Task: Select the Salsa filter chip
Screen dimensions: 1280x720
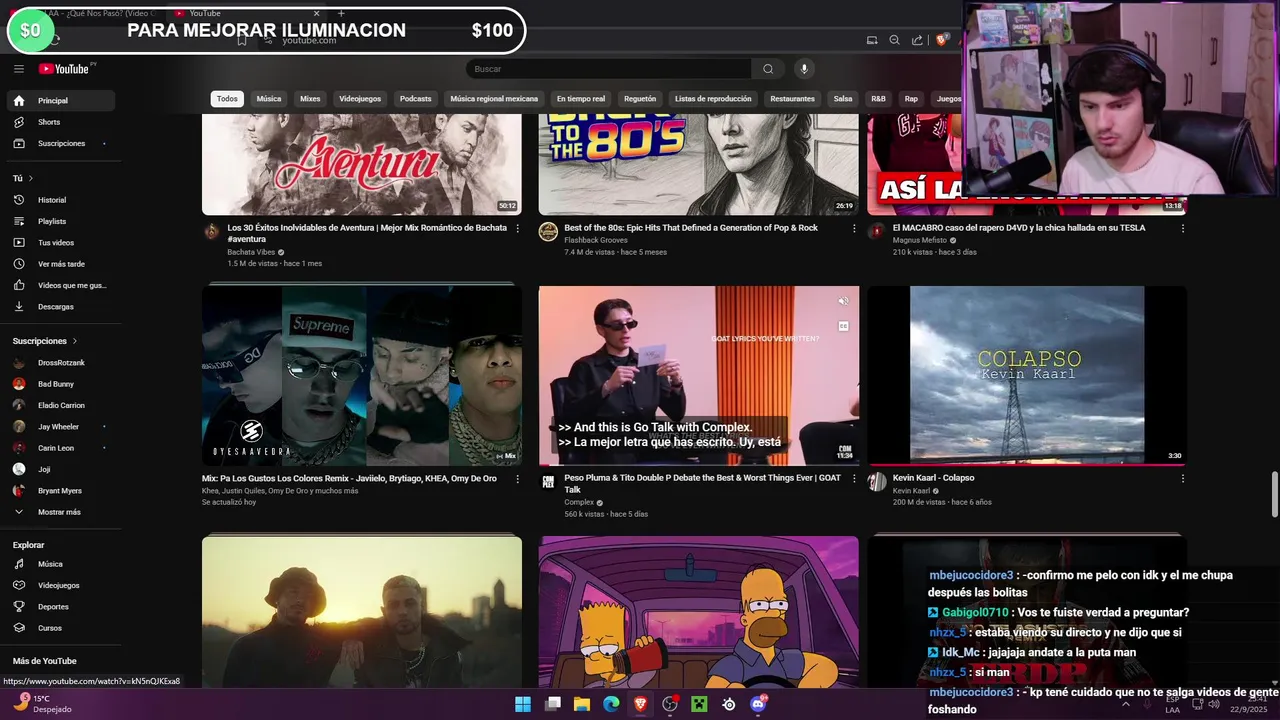Action: pos(843,99)
